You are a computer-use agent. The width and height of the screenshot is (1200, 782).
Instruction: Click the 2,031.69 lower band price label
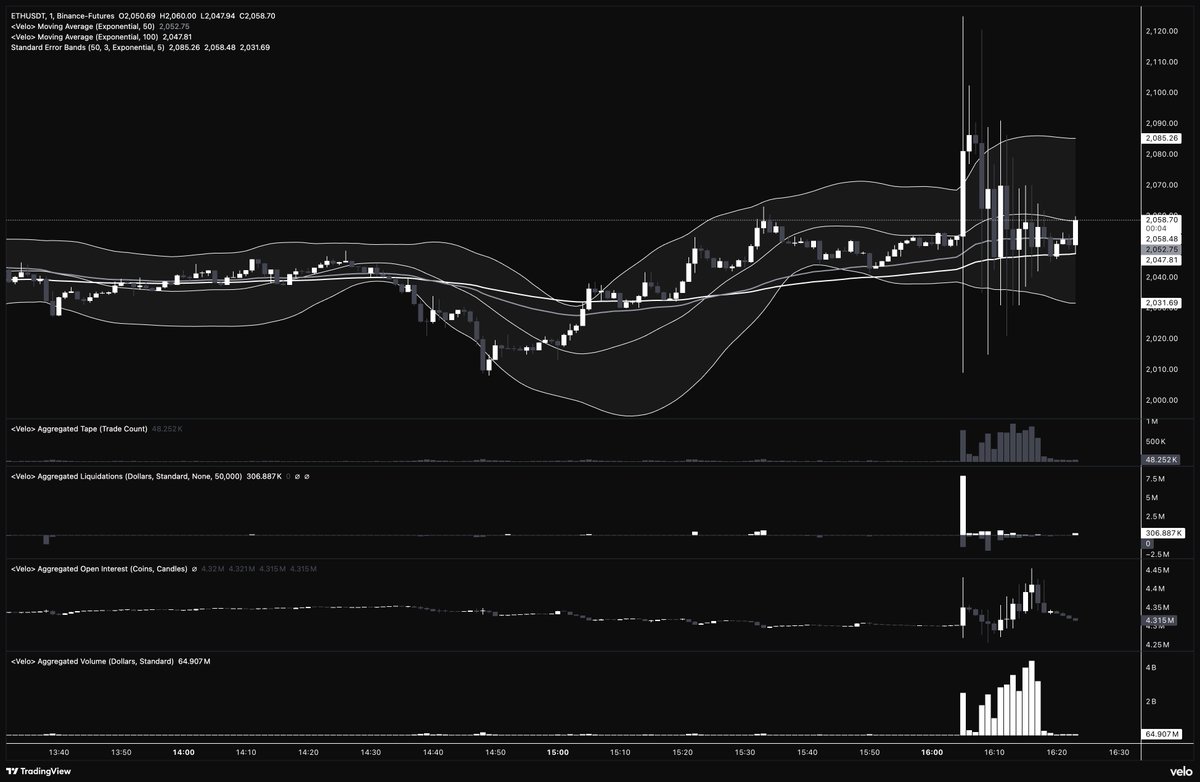coord(1163,301)
